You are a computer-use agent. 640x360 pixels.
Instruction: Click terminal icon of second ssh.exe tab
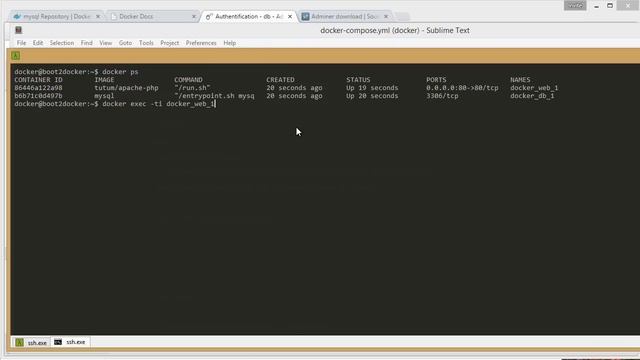[x=58, y=342]
